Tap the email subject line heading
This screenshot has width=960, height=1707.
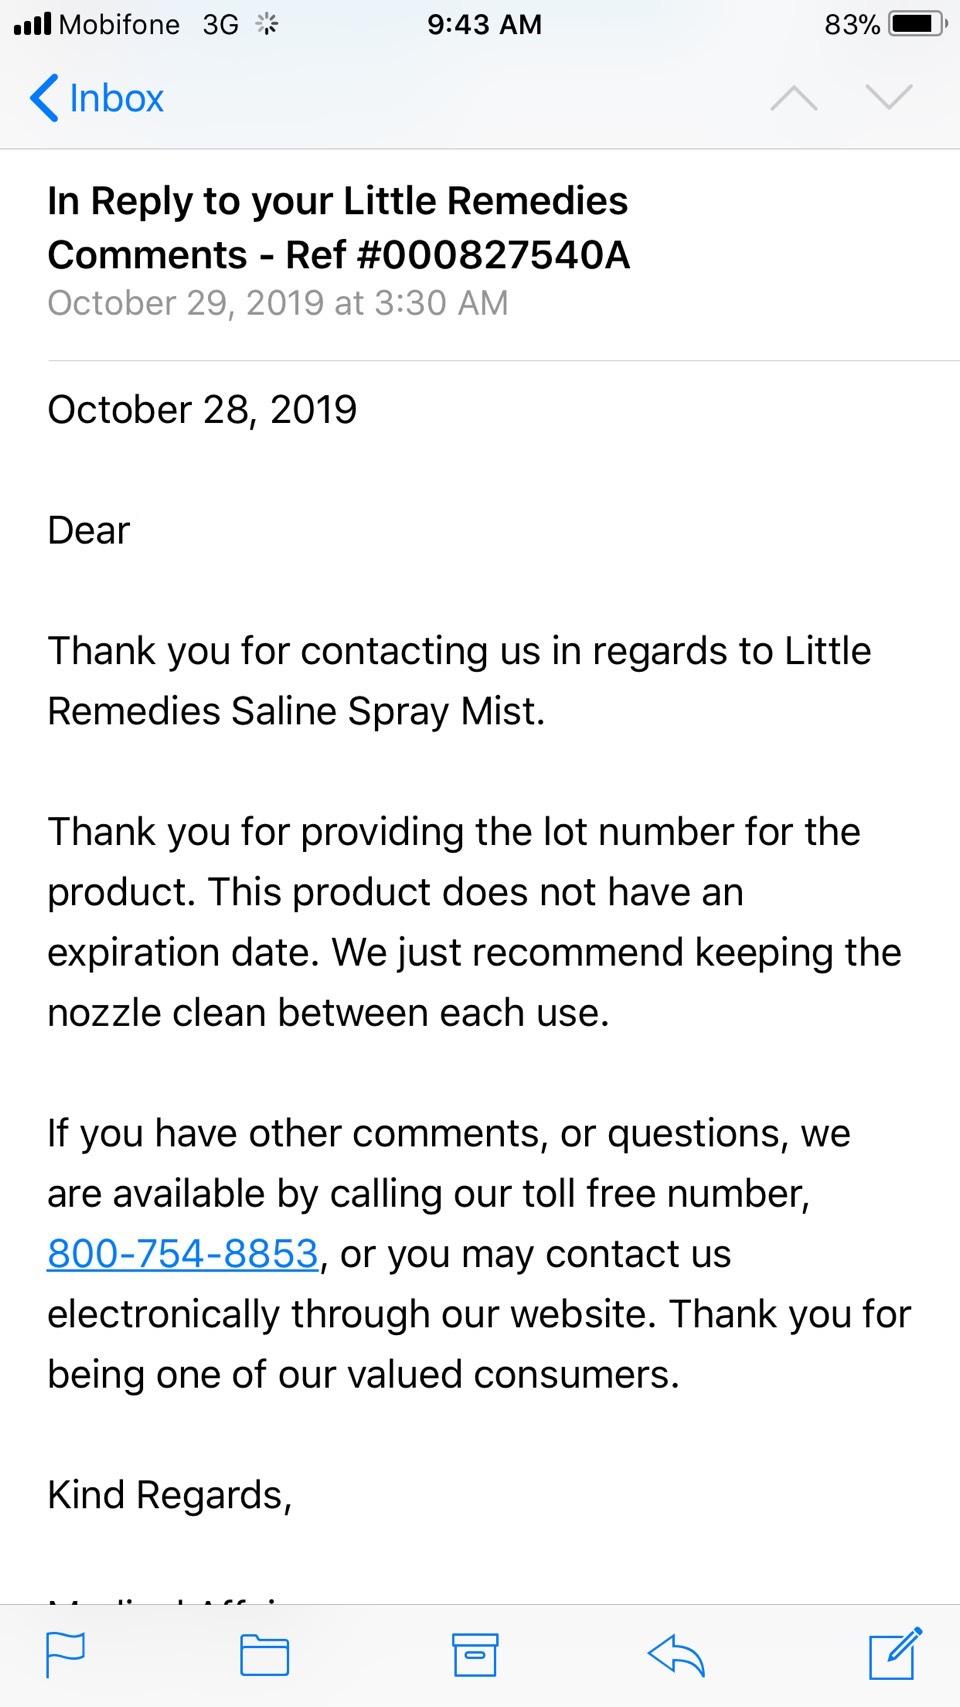(338, 228)
